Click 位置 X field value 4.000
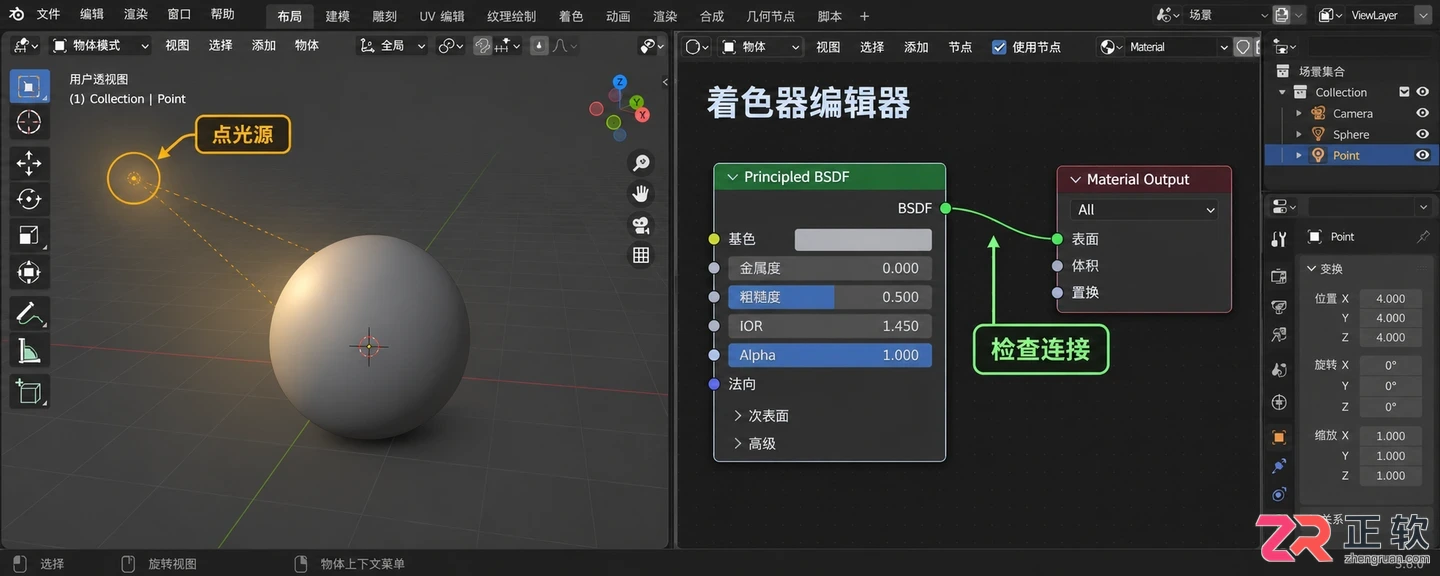 click(x=1390, y=298)
